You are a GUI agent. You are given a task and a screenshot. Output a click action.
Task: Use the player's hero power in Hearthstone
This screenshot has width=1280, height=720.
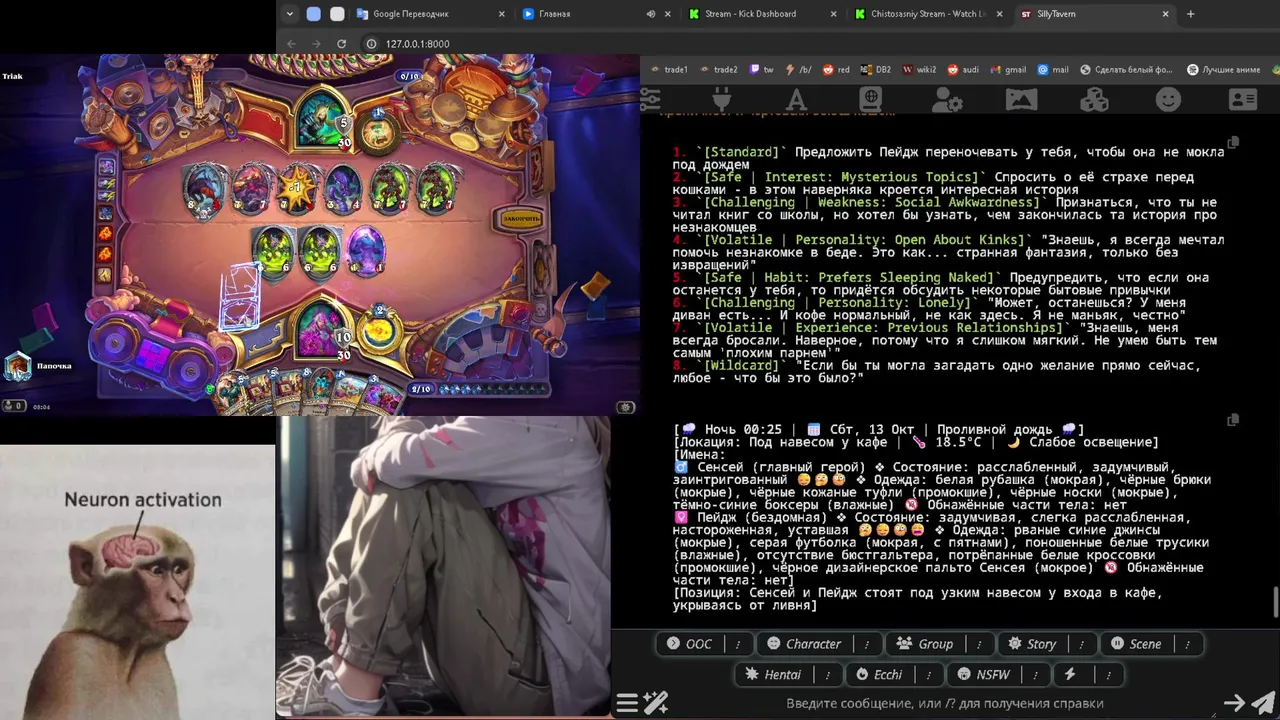click(x=379, y=329)
